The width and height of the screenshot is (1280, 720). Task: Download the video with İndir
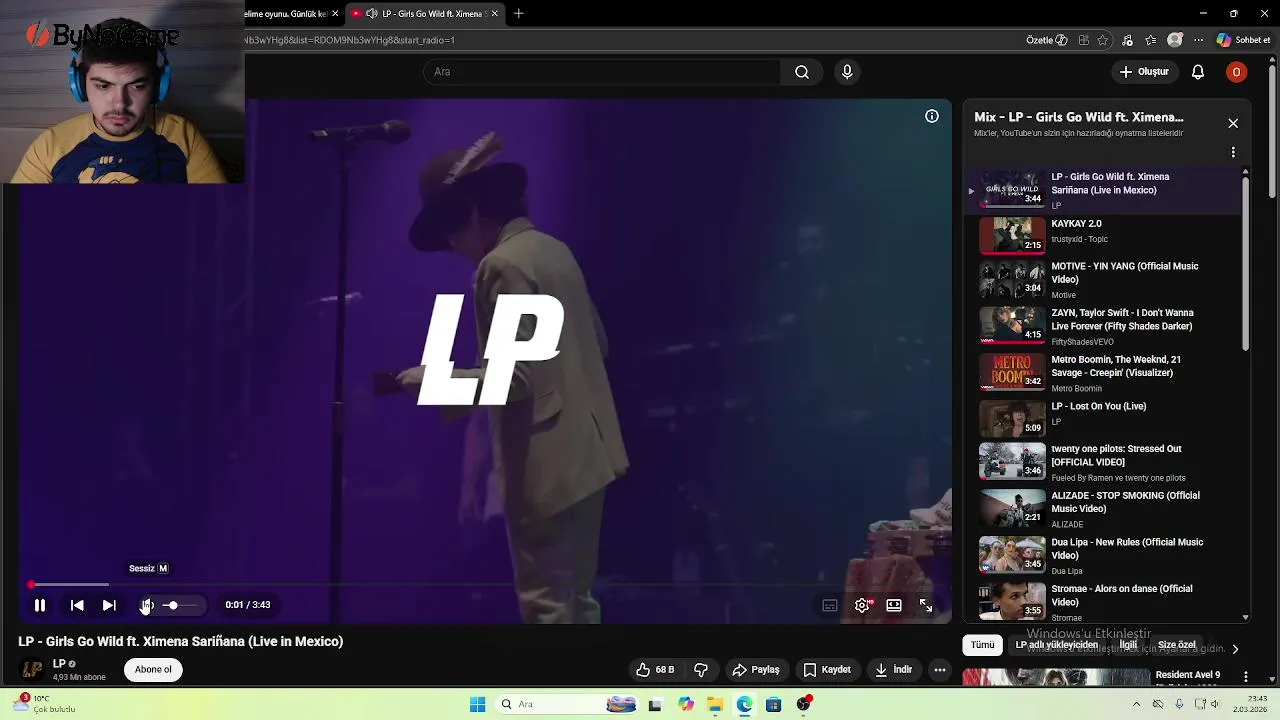(893, 670)
